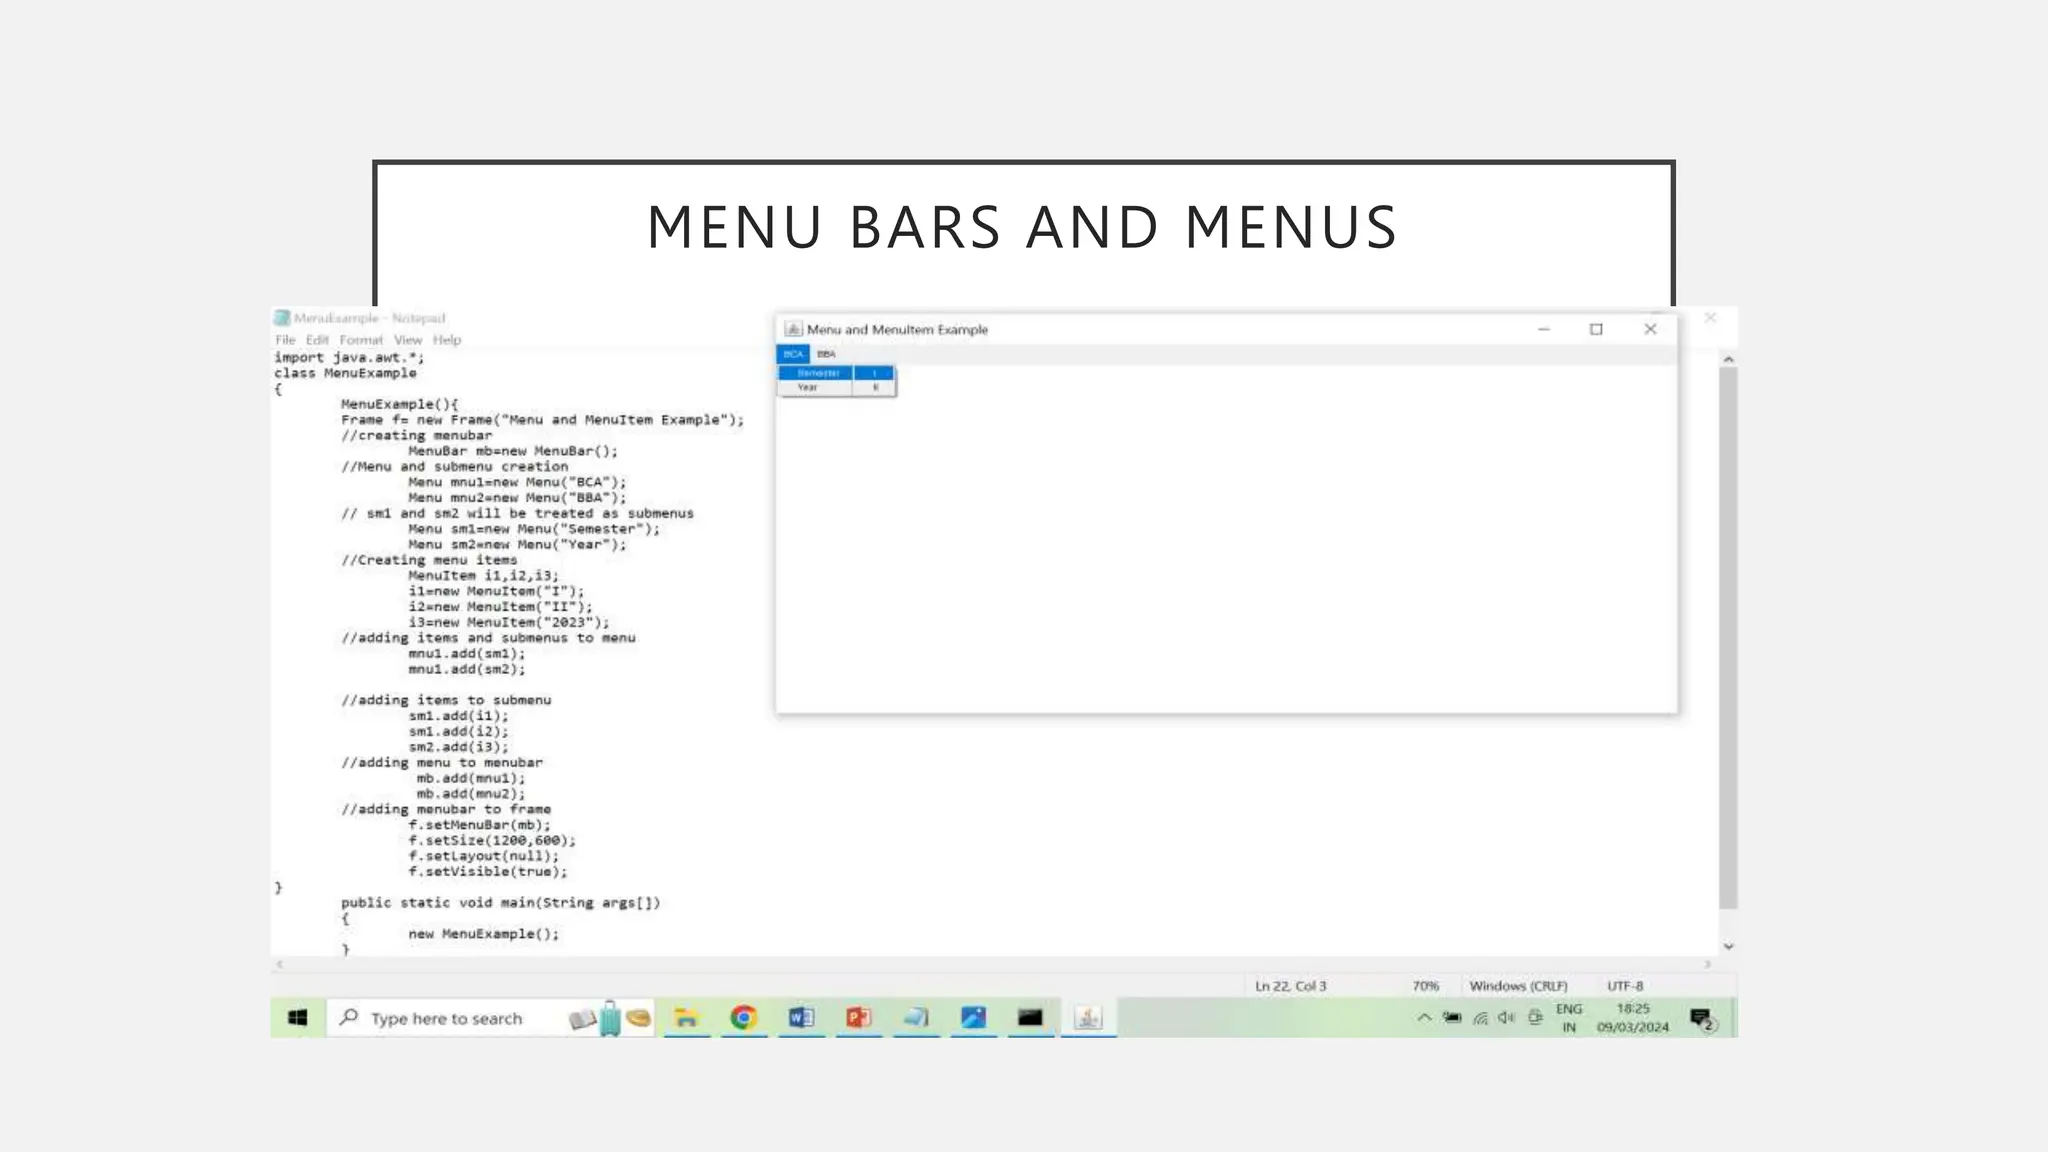The width and height of the screenshot is (2048, 1152).
Task: Open Google Chrome from the taskbar
Action: tap(743, 1018)
